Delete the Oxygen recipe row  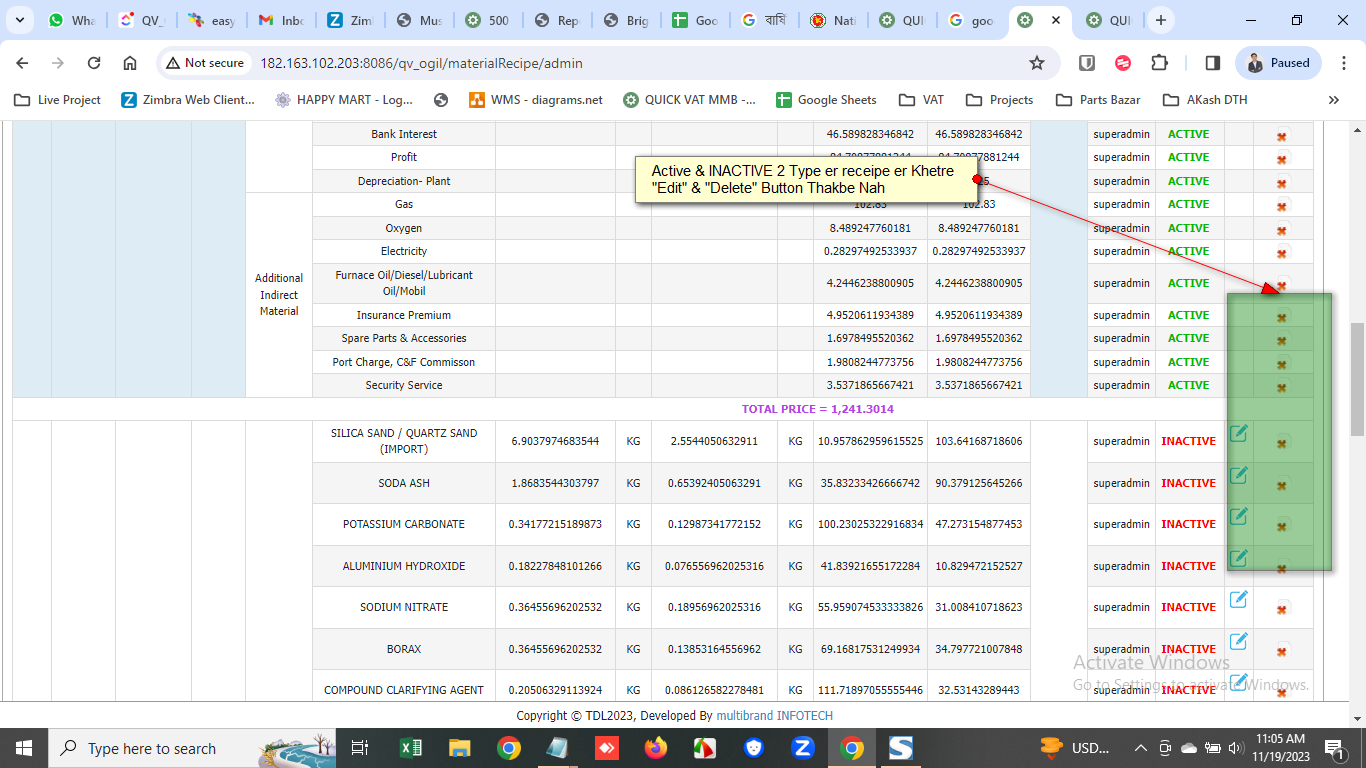(1281, 229)
